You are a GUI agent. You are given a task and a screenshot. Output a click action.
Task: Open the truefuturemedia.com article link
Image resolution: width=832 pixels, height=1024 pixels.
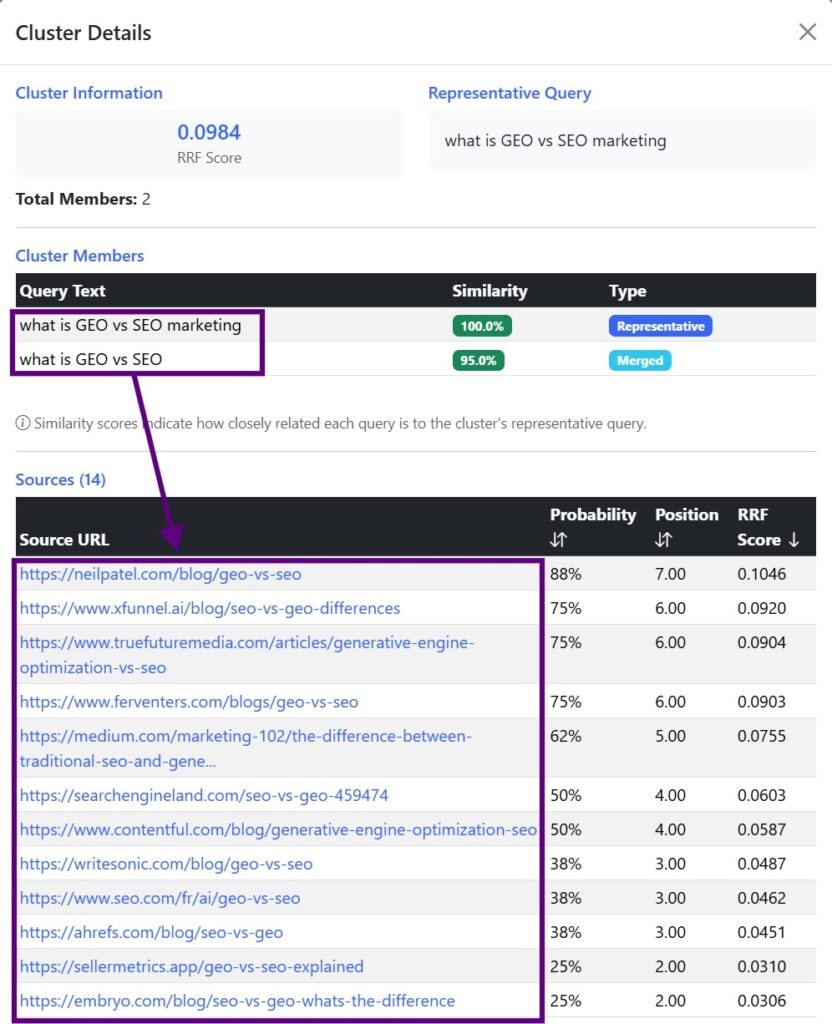pos(247,655)
